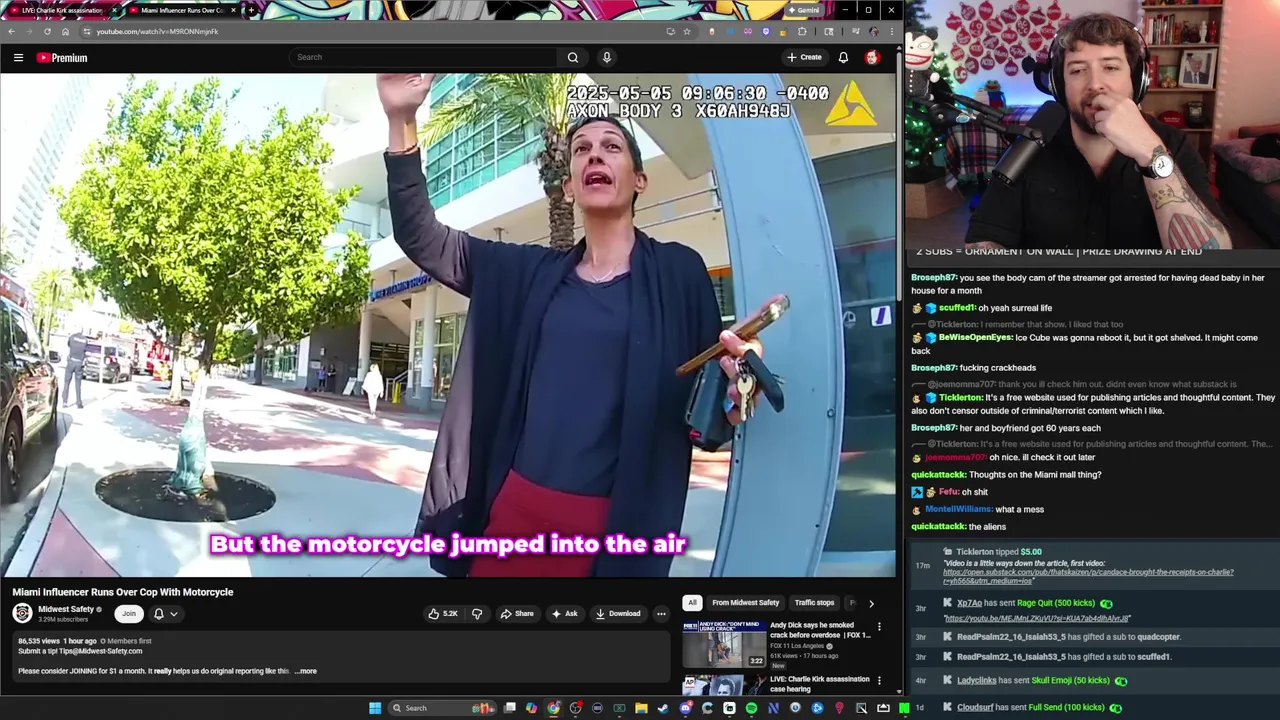This screenshot has height=720, width=1280.
Task: Click Ladyclinks username in activity feed
Action: point(976,680)
